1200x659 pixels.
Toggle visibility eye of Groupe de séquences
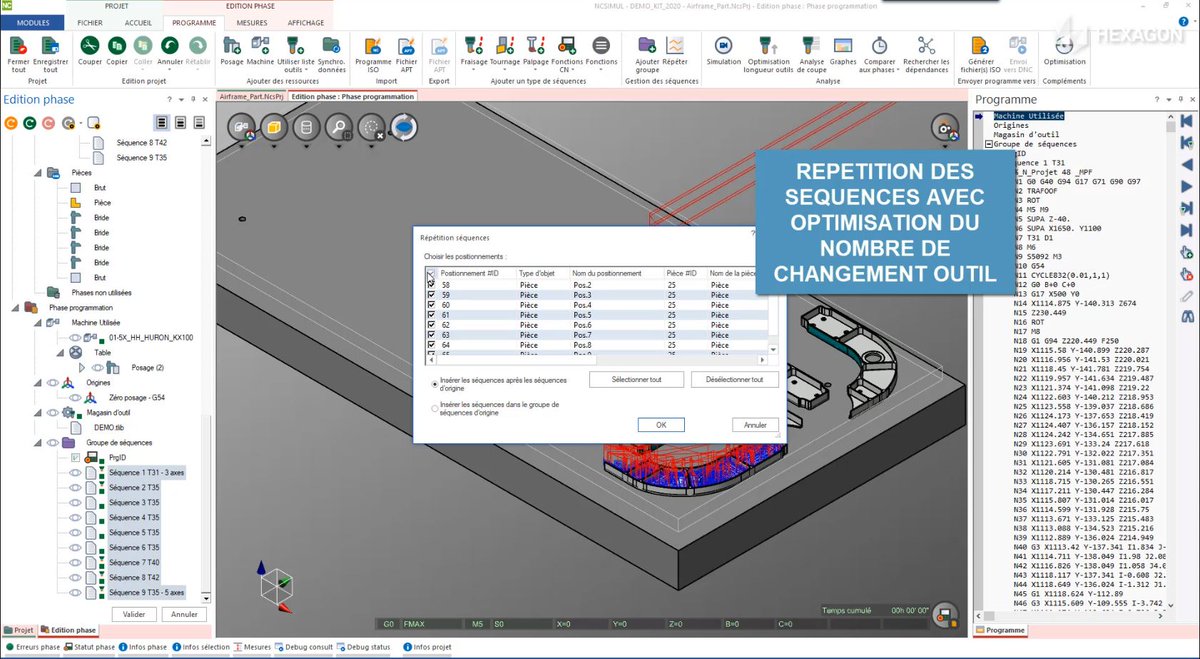[53, 442]
